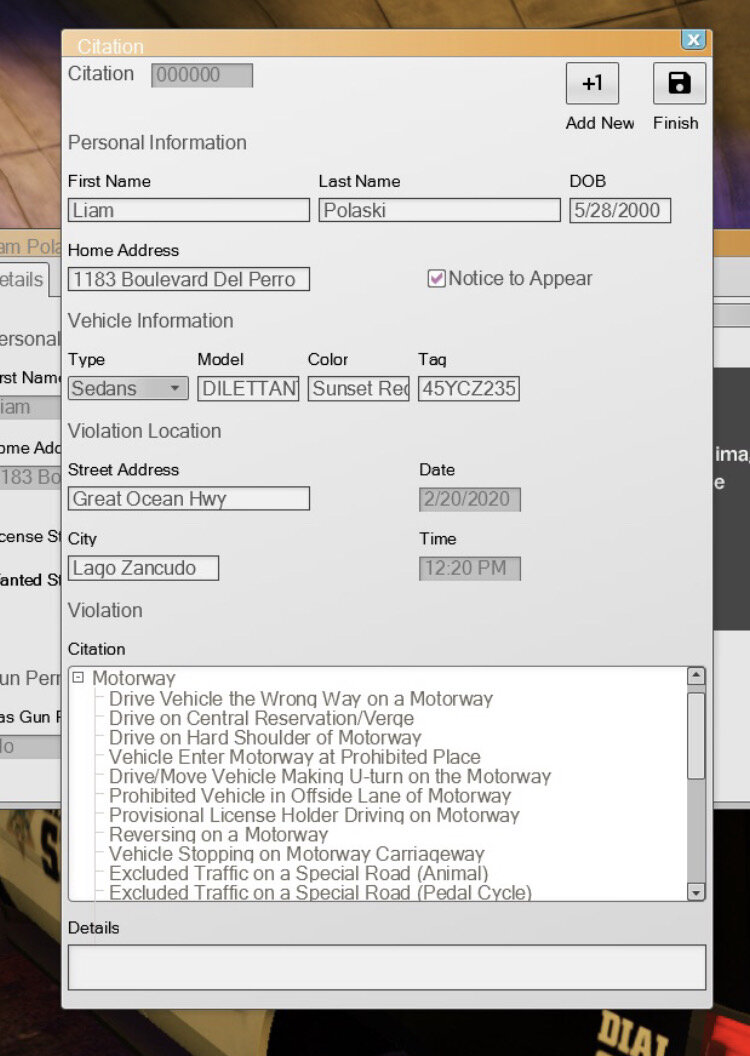
Task: Choose Drive Vehicle the Wrong Way violation
Action: (x=300, y=699)
